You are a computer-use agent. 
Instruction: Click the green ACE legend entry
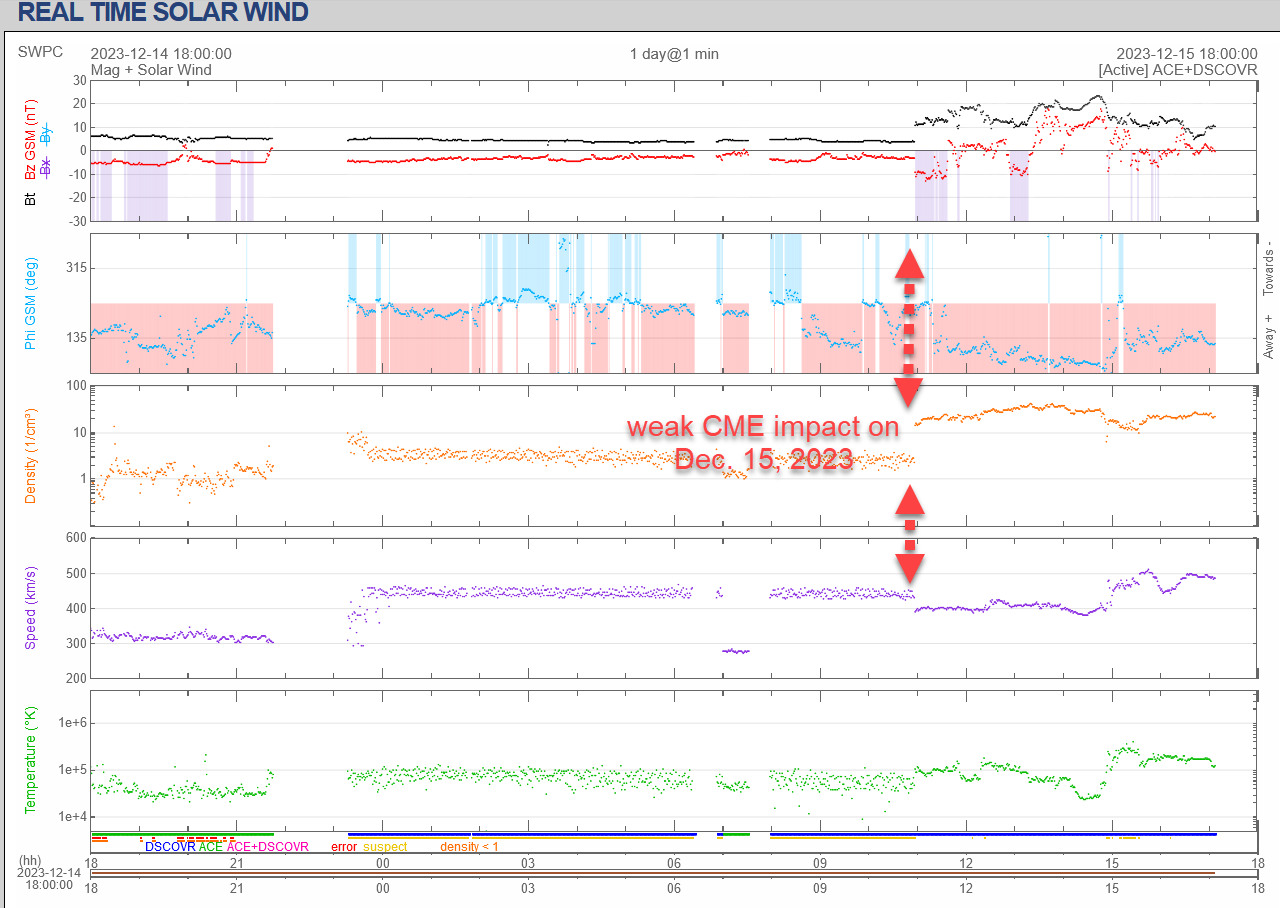(x=211, y=847)
